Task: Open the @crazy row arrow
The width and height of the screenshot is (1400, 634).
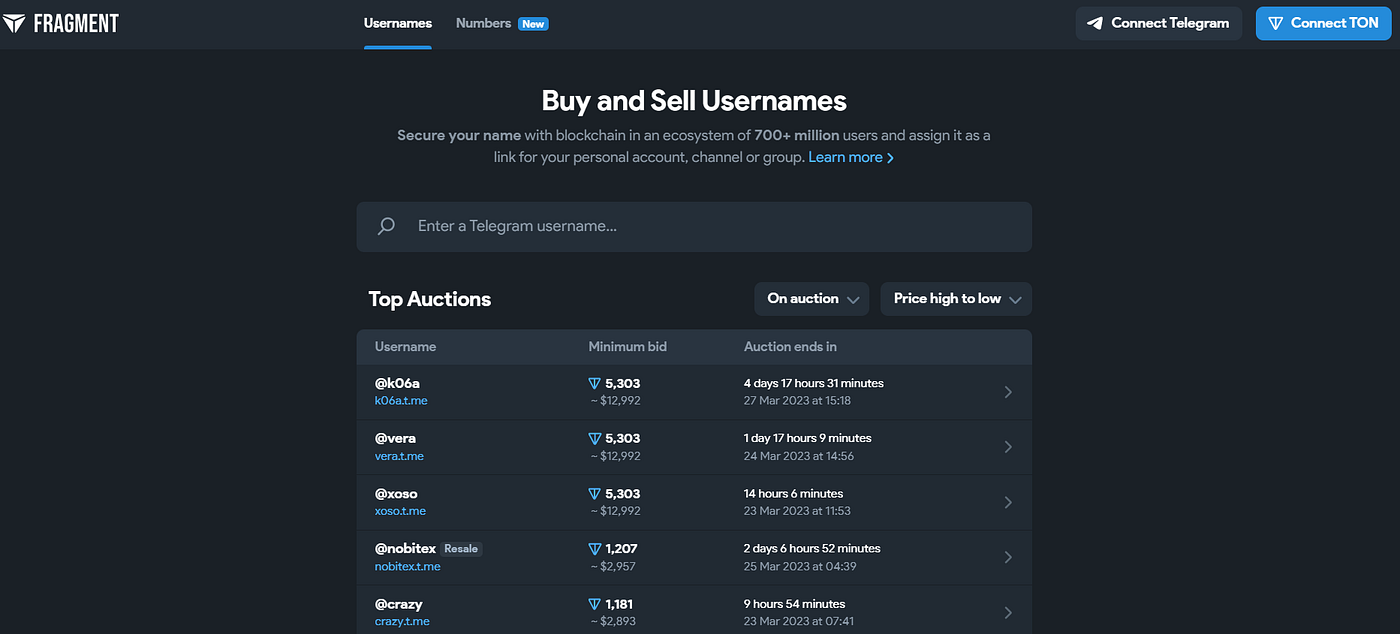Action: coord(1008,612)
